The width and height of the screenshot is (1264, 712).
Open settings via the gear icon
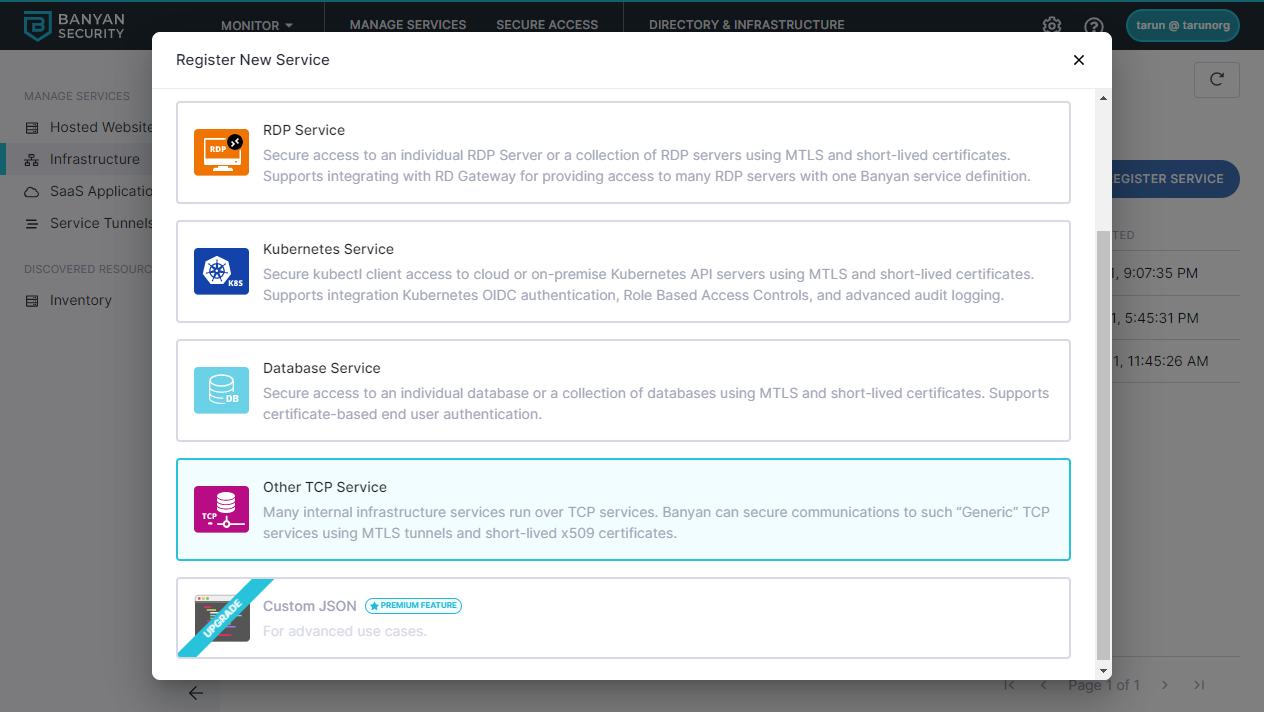click(1052, 25)
